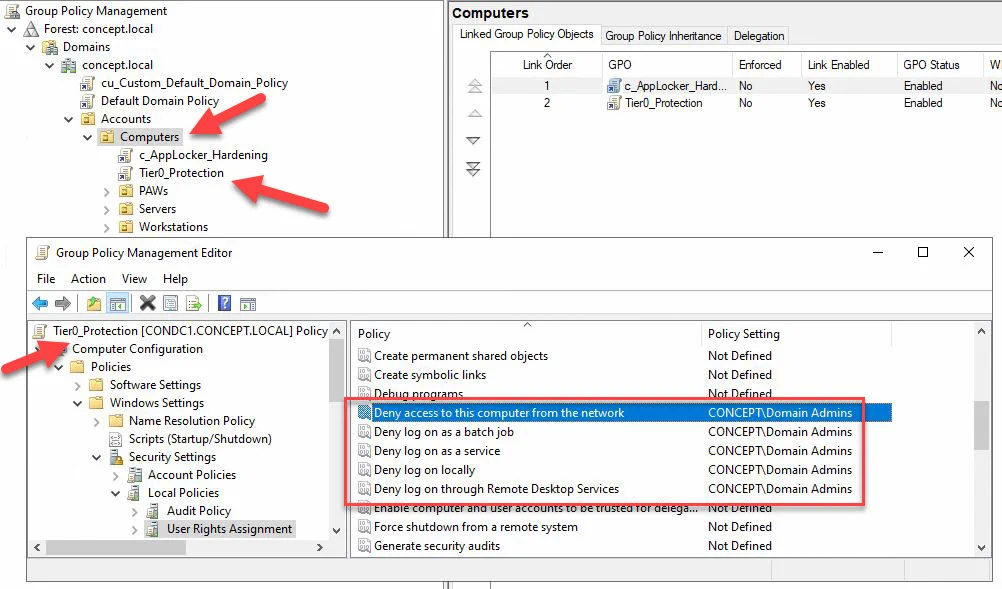Click the editor tree horizontal scrollbar thumb

[x=116, y=547]
